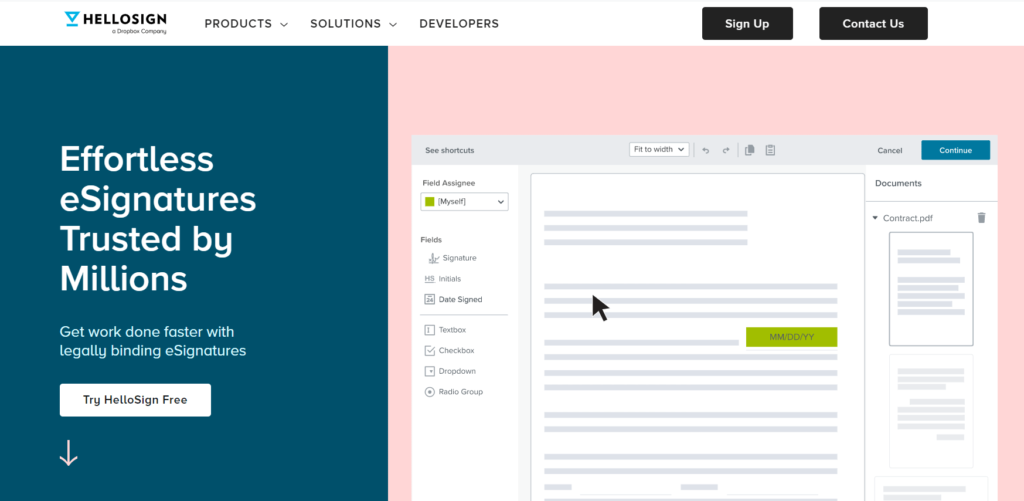Click the Contact Us button
Image resolution: width=1024 pixels, height=501 pixels.
873,24
